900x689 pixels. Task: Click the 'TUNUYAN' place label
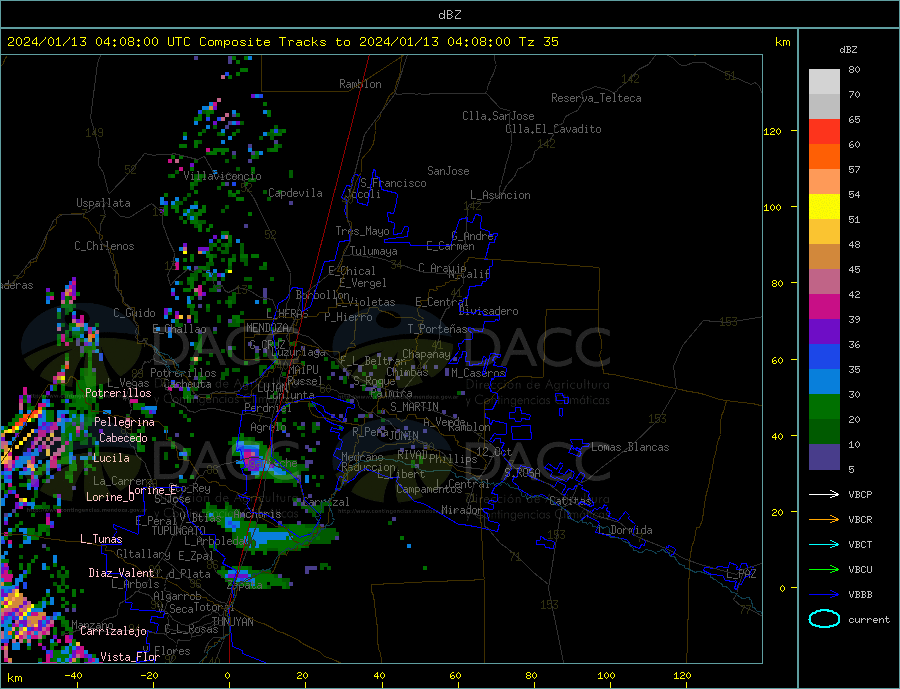coord(232,622)
